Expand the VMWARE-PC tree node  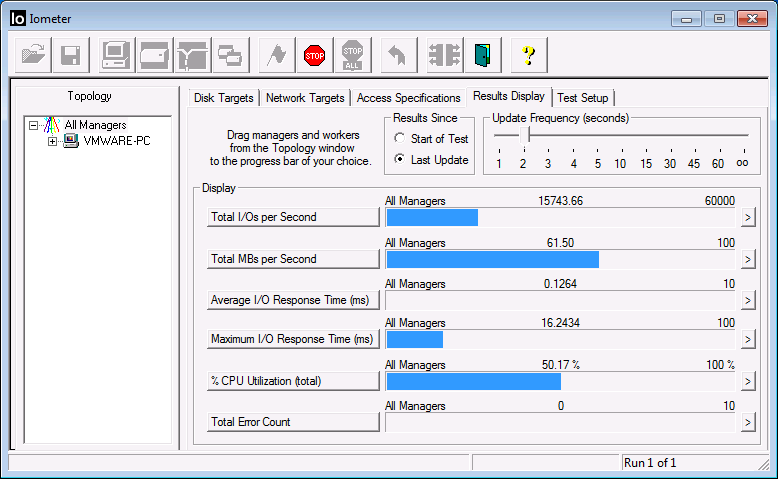click(52, 141)
